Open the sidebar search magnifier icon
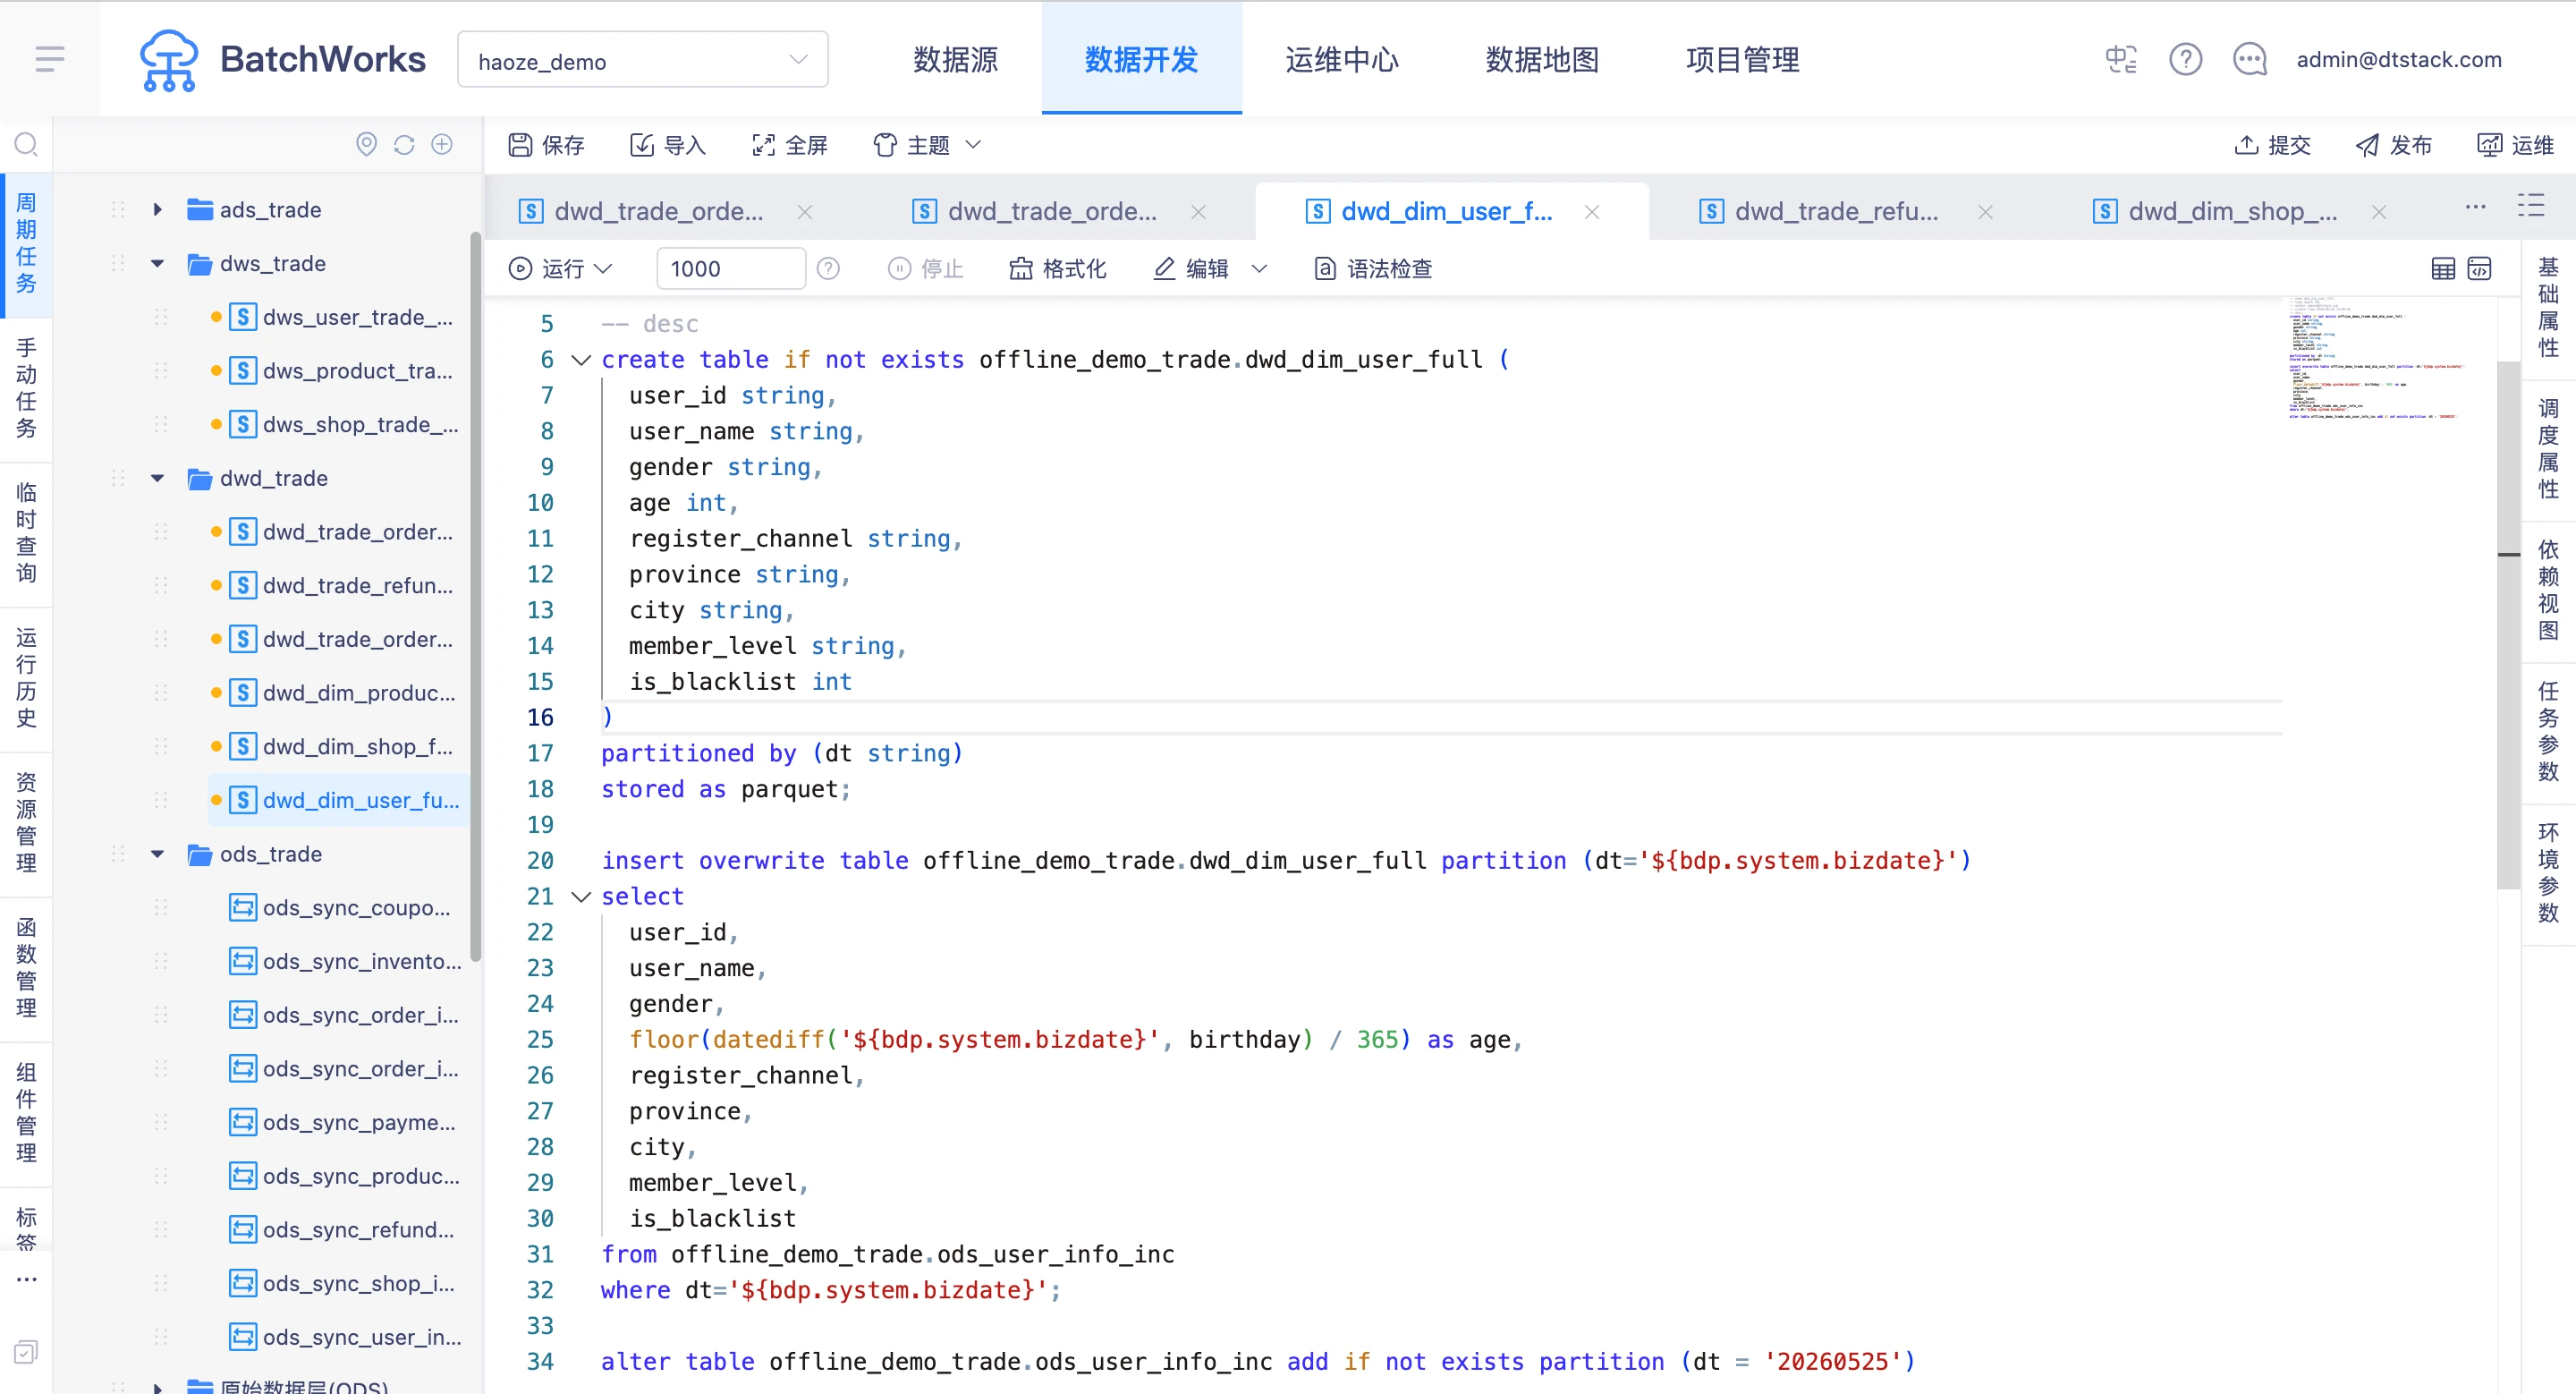2576x1394 pixels. 26,145
